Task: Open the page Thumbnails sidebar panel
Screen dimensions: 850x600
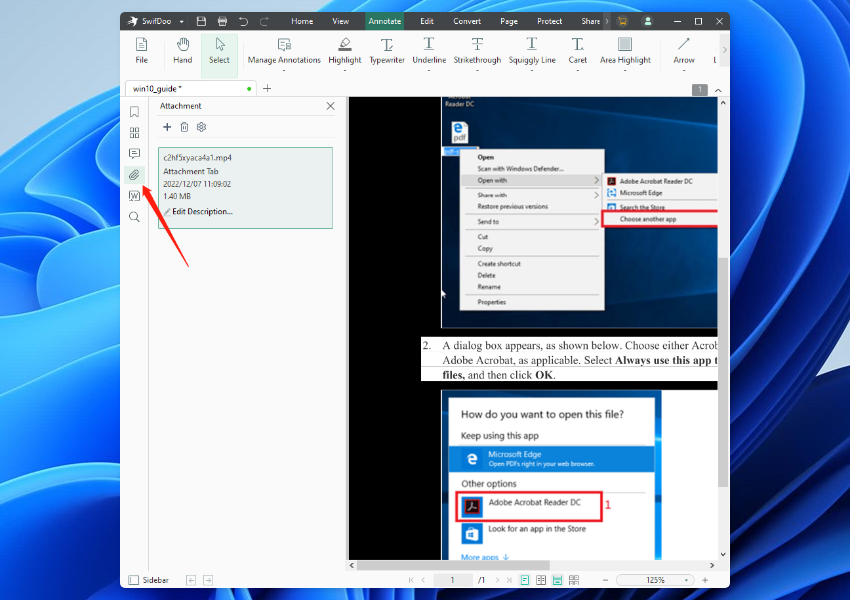Action: click(134, 133)
